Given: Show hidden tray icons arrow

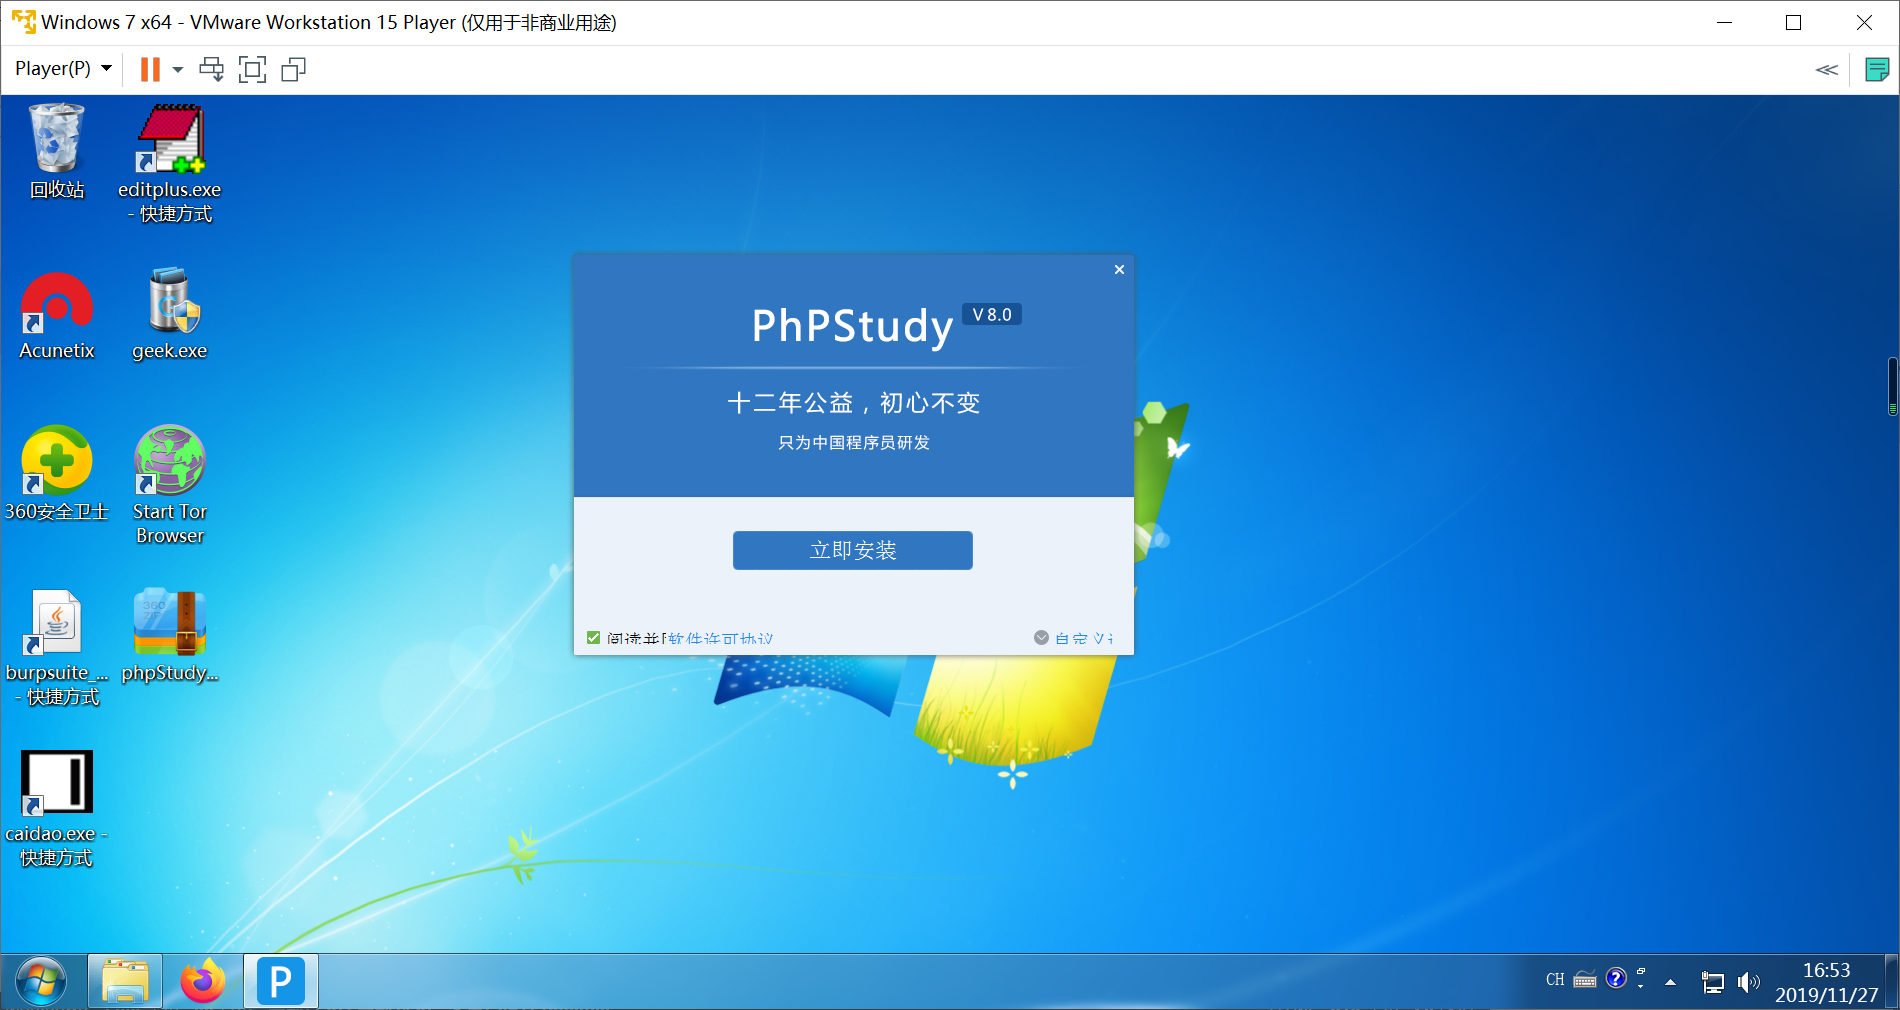Looking at the screenshot, I should pos(1670,982).
